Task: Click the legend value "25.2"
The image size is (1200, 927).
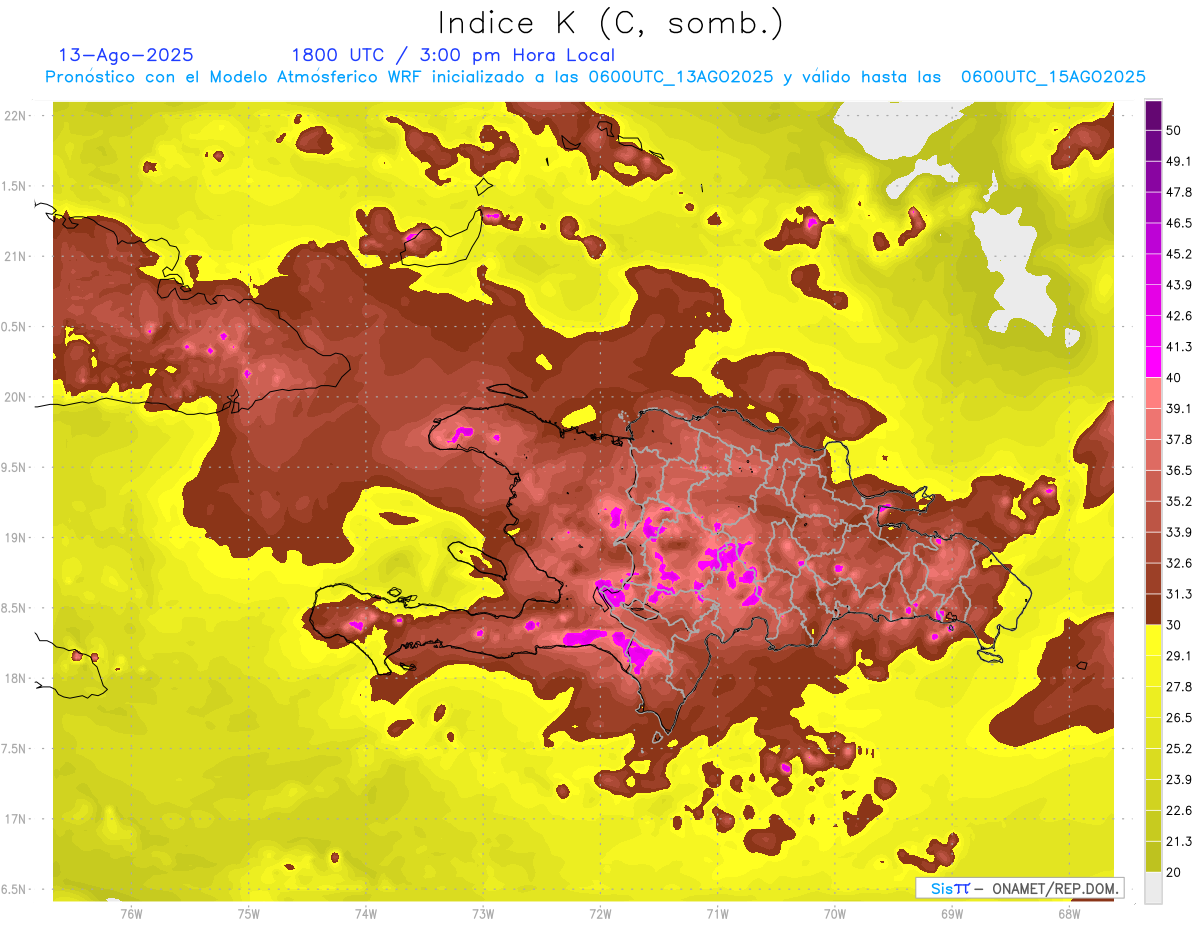Action: (1178, 749)
